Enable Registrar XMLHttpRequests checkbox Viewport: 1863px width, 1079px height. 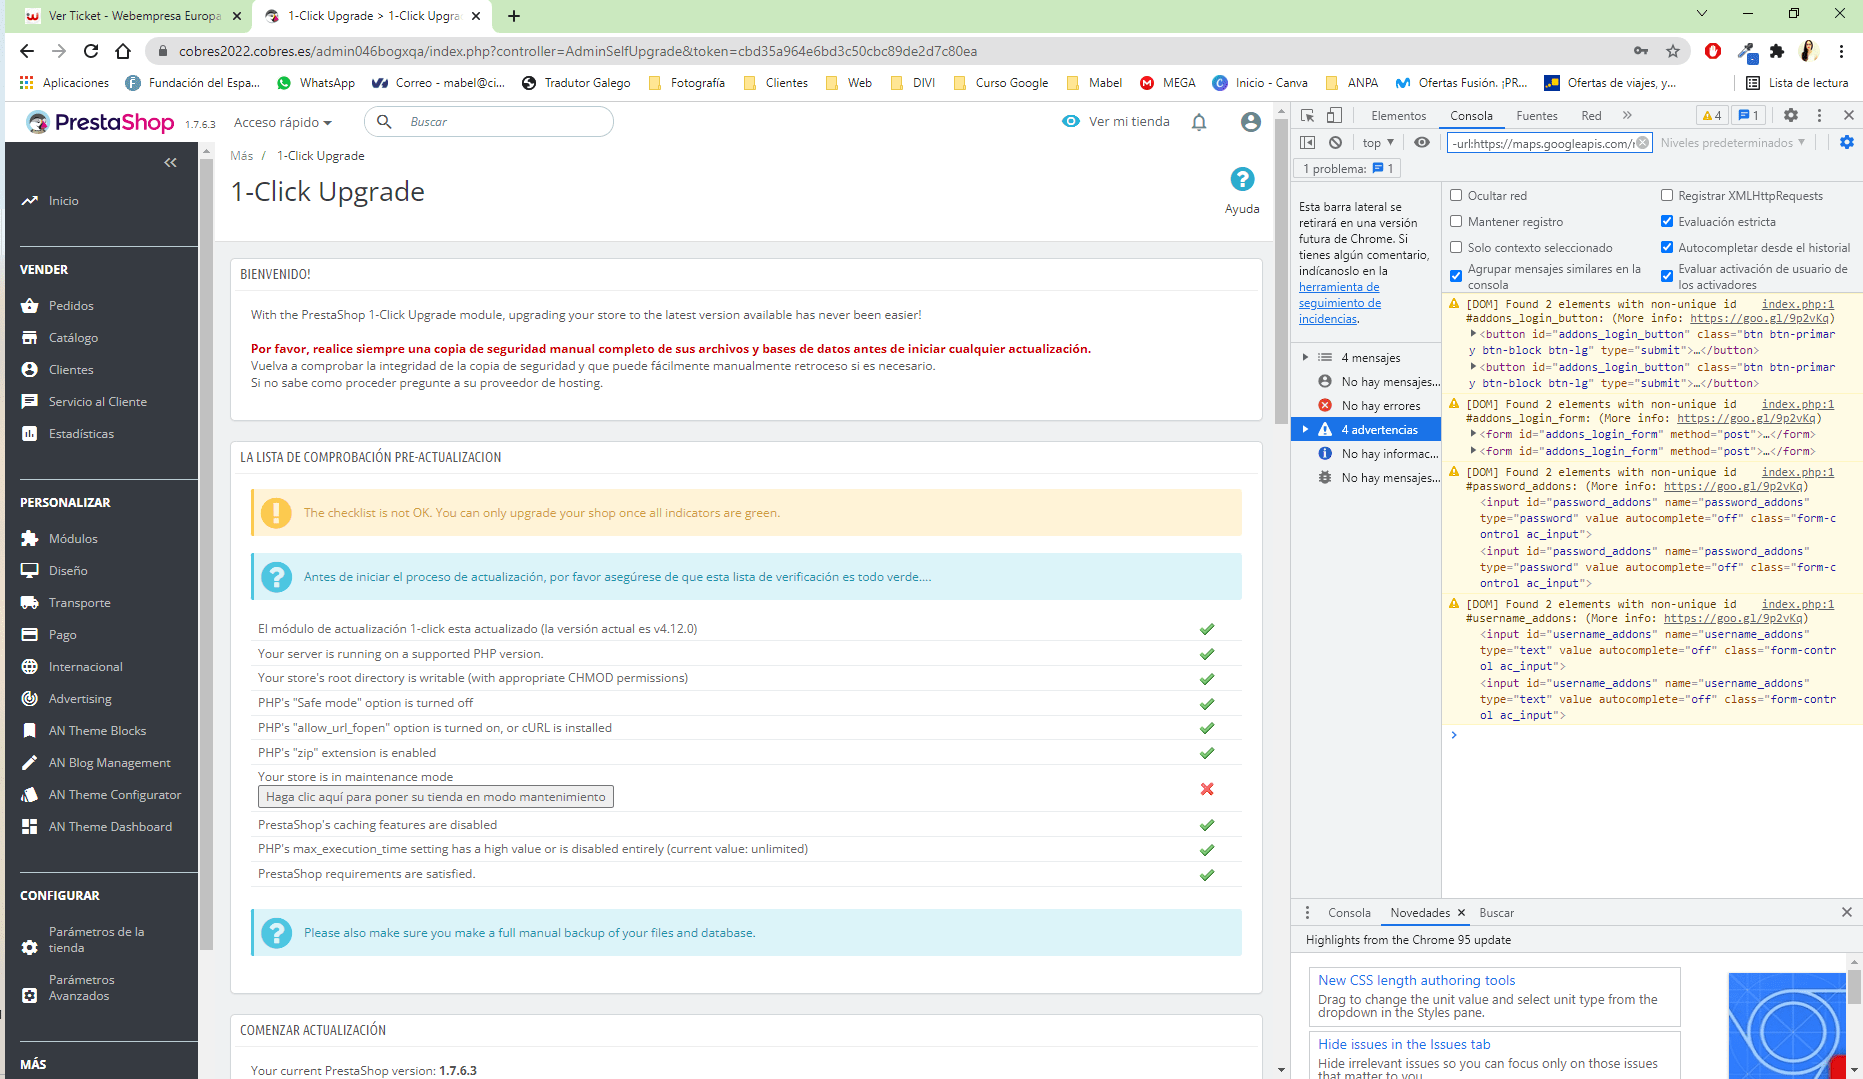point(1667,196)
